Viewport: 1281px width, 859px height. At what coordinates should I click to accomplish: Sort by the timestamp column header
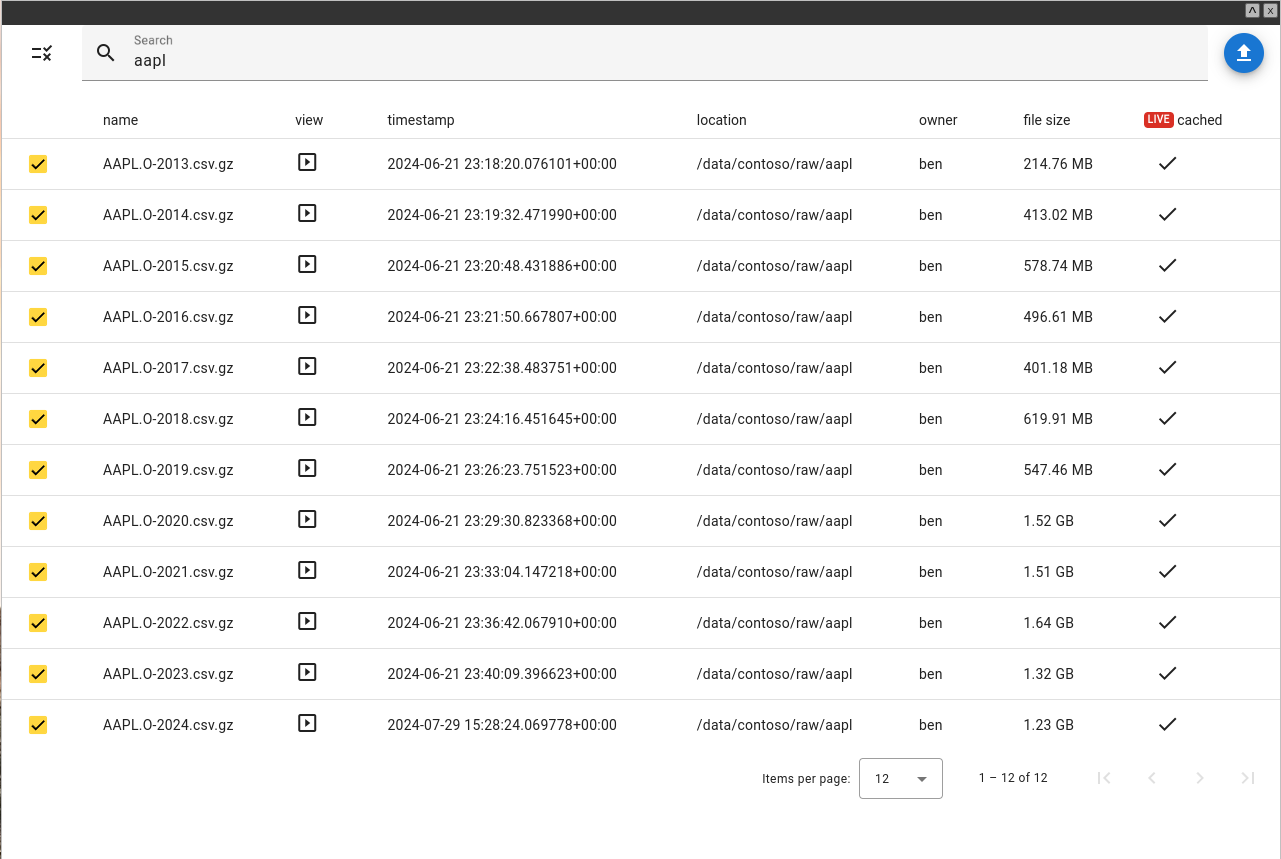pos(421,120)
